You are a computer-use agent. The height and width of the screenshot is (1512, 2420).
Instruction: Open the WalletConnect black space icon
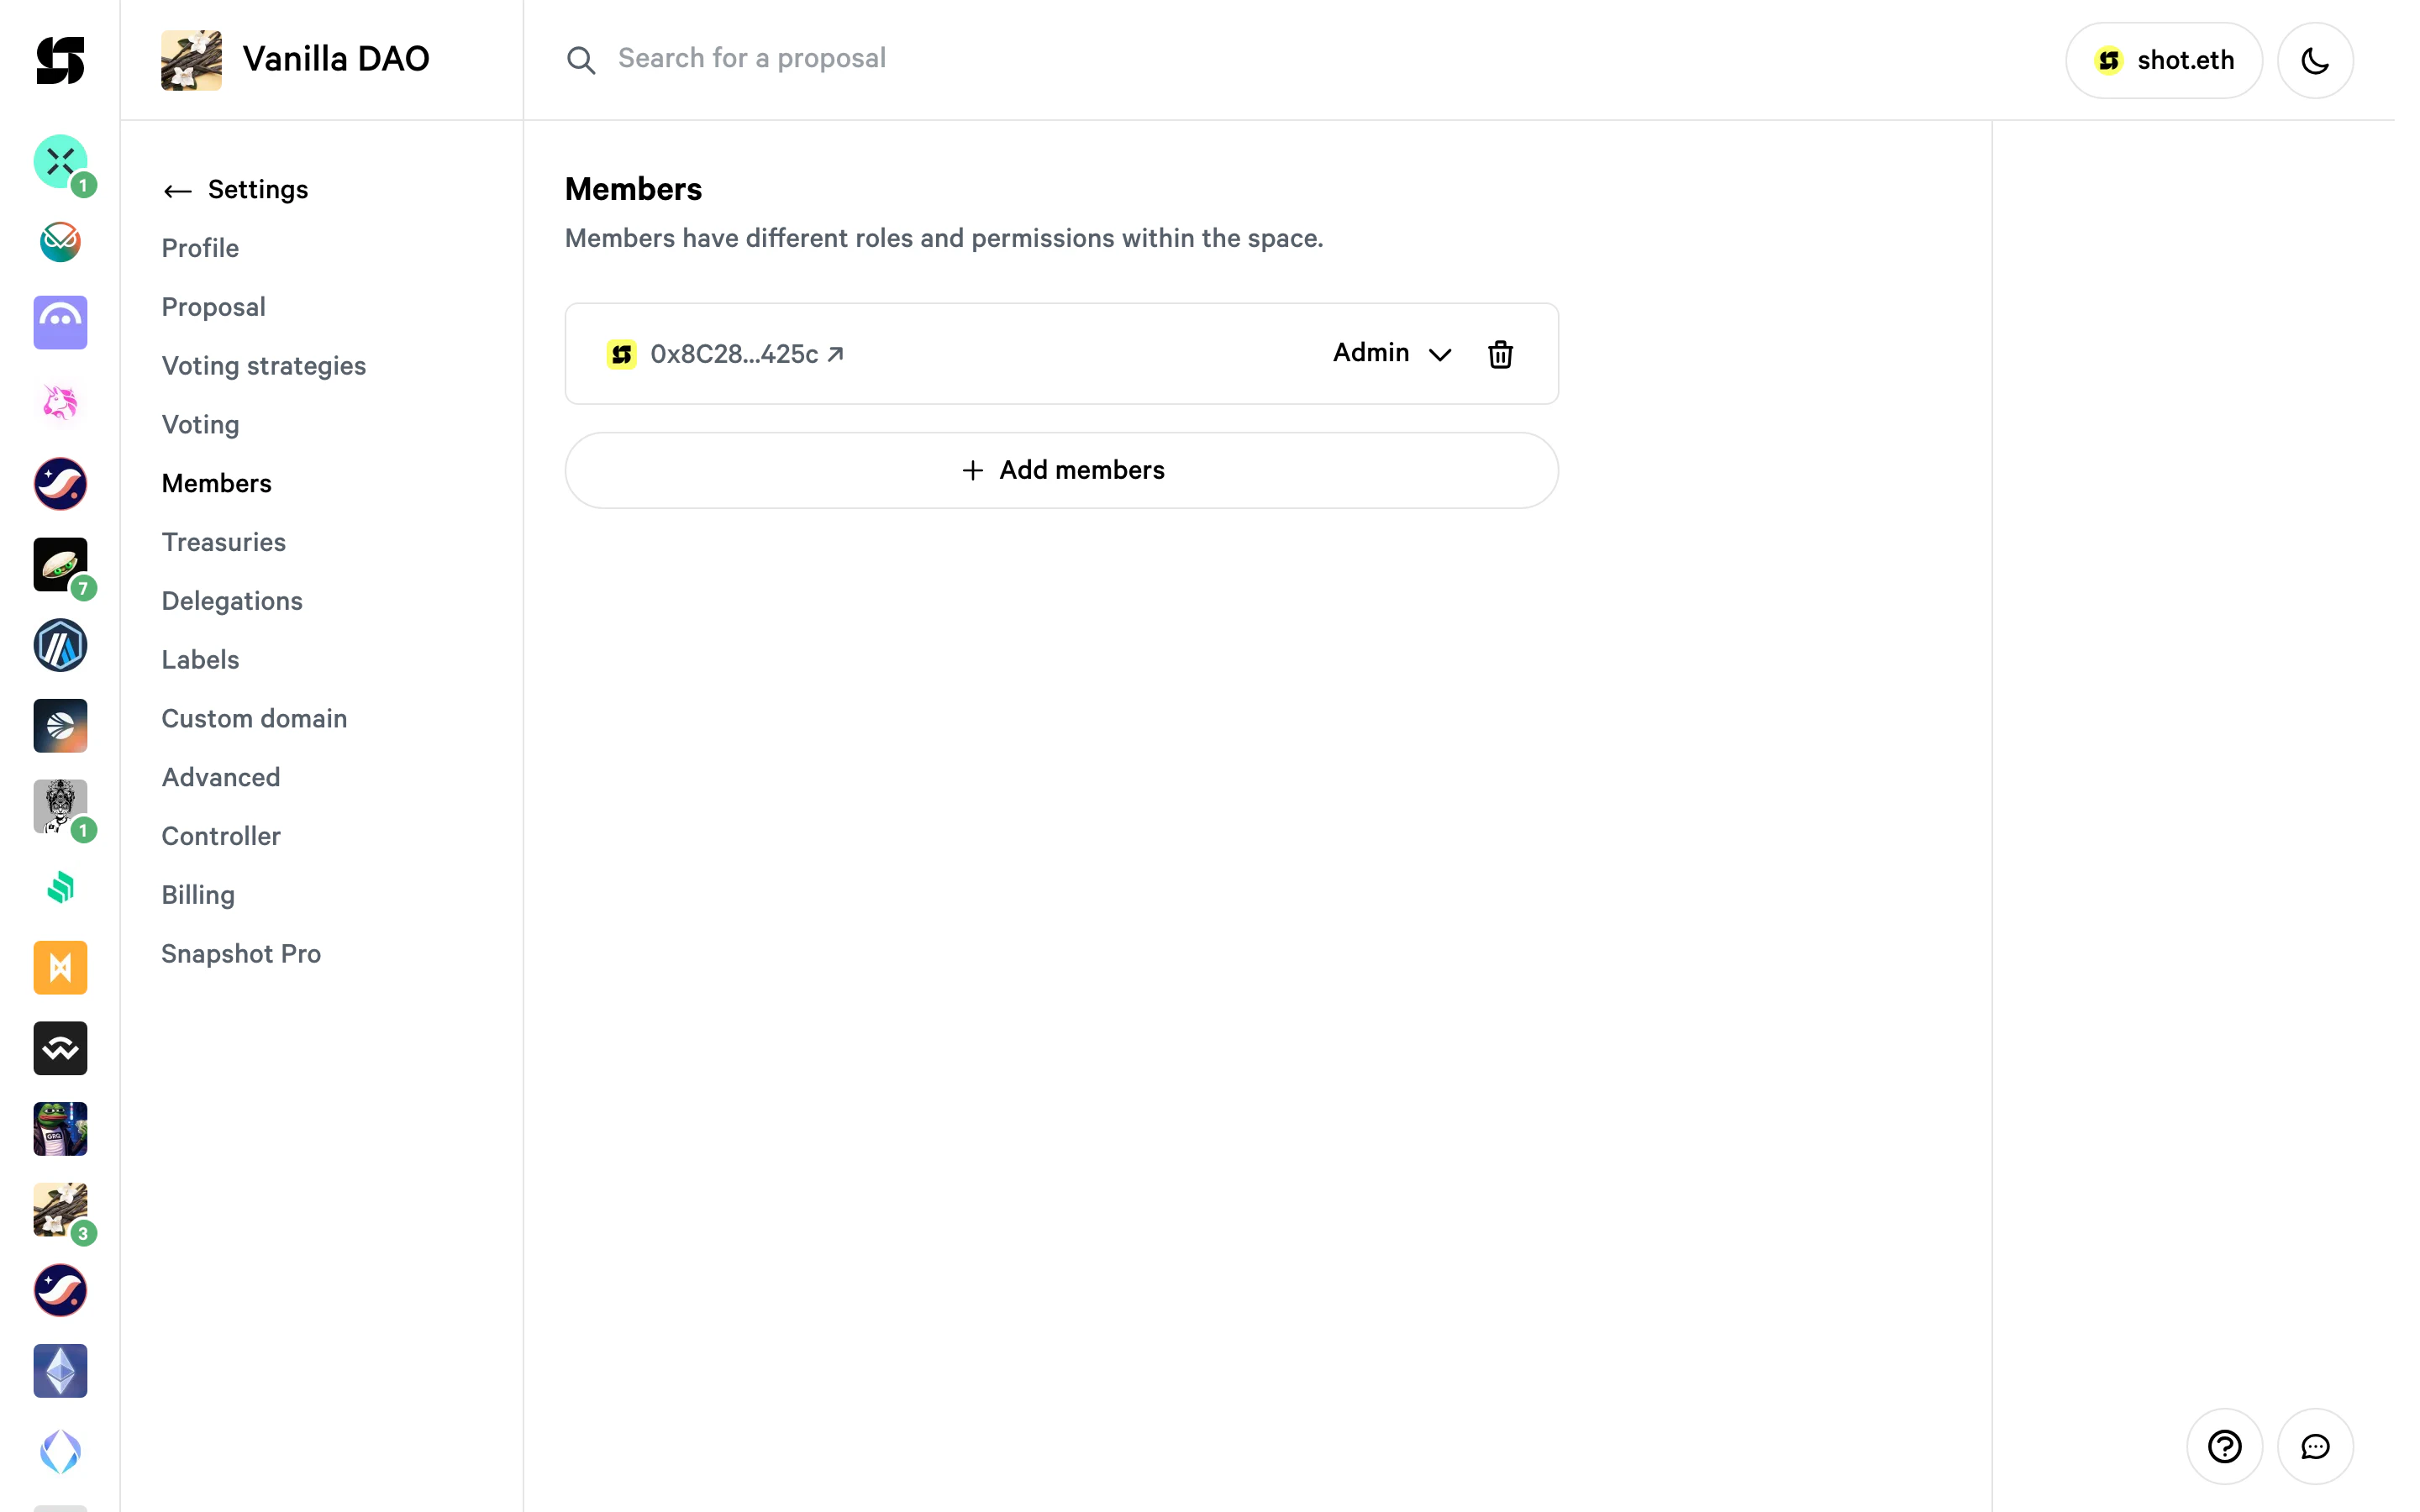click(60, 1048)
